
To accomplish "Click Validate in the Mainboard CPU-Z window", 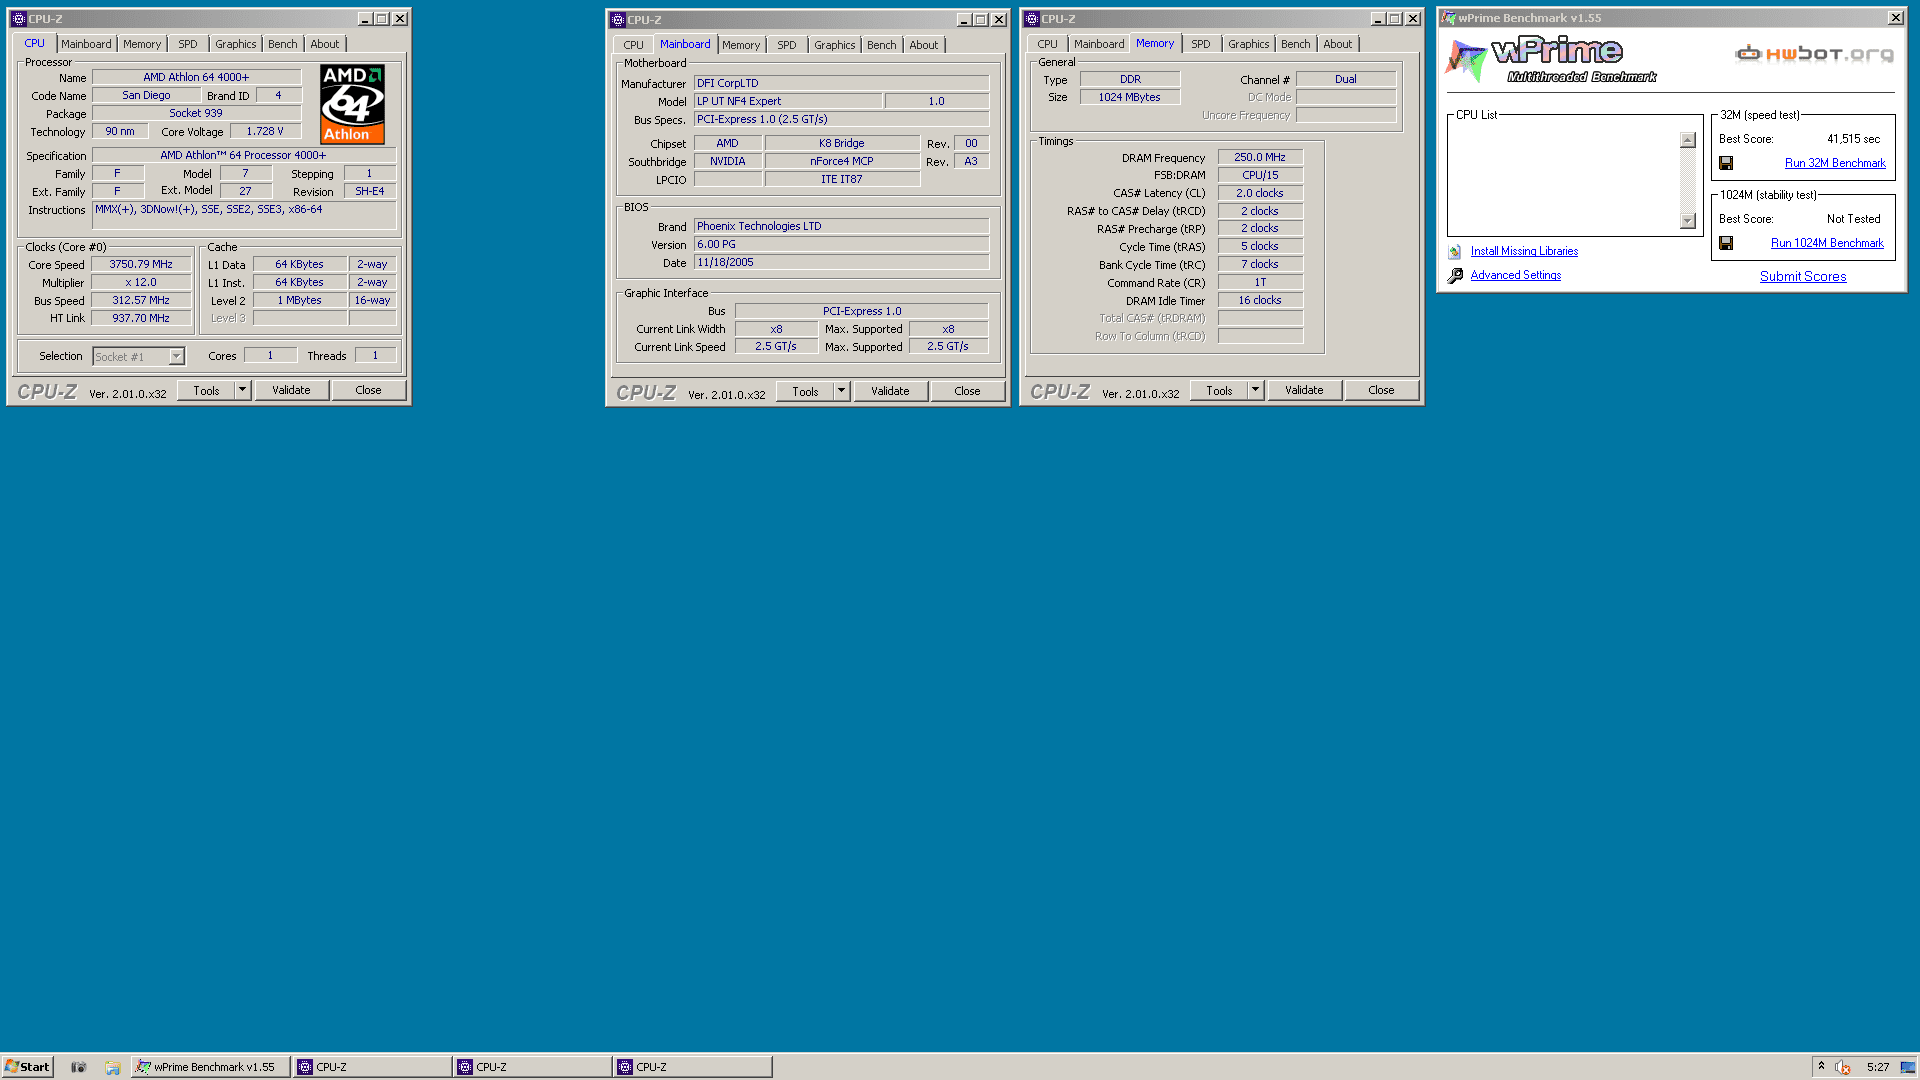I will click(890, 391).
